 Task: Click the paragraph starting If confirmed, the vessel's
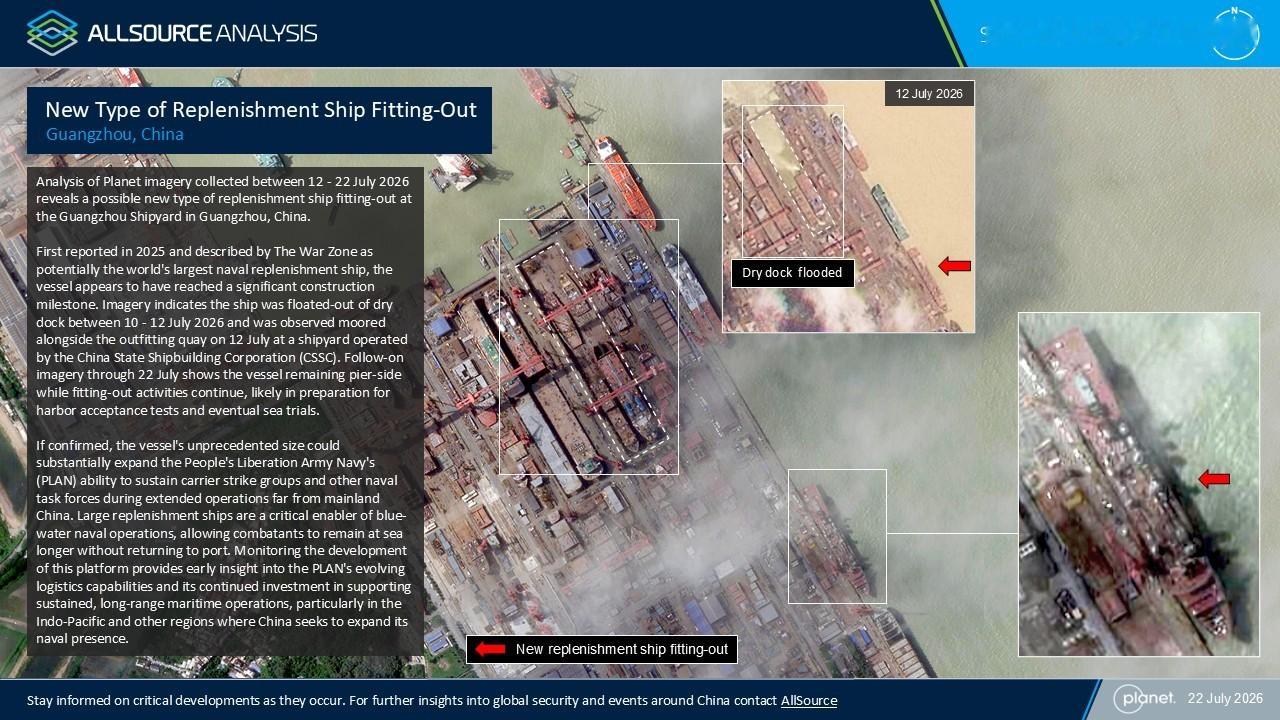click(223, 542)
